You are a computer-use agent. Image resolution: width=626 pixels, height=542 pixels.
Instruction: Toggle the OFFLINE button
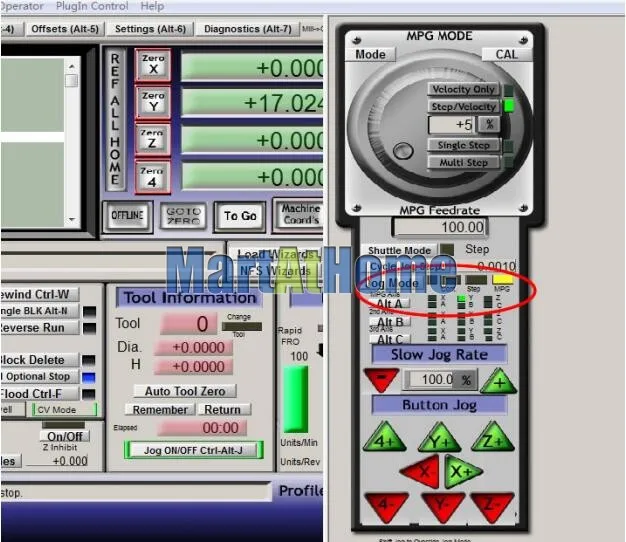tap(127, 216)
